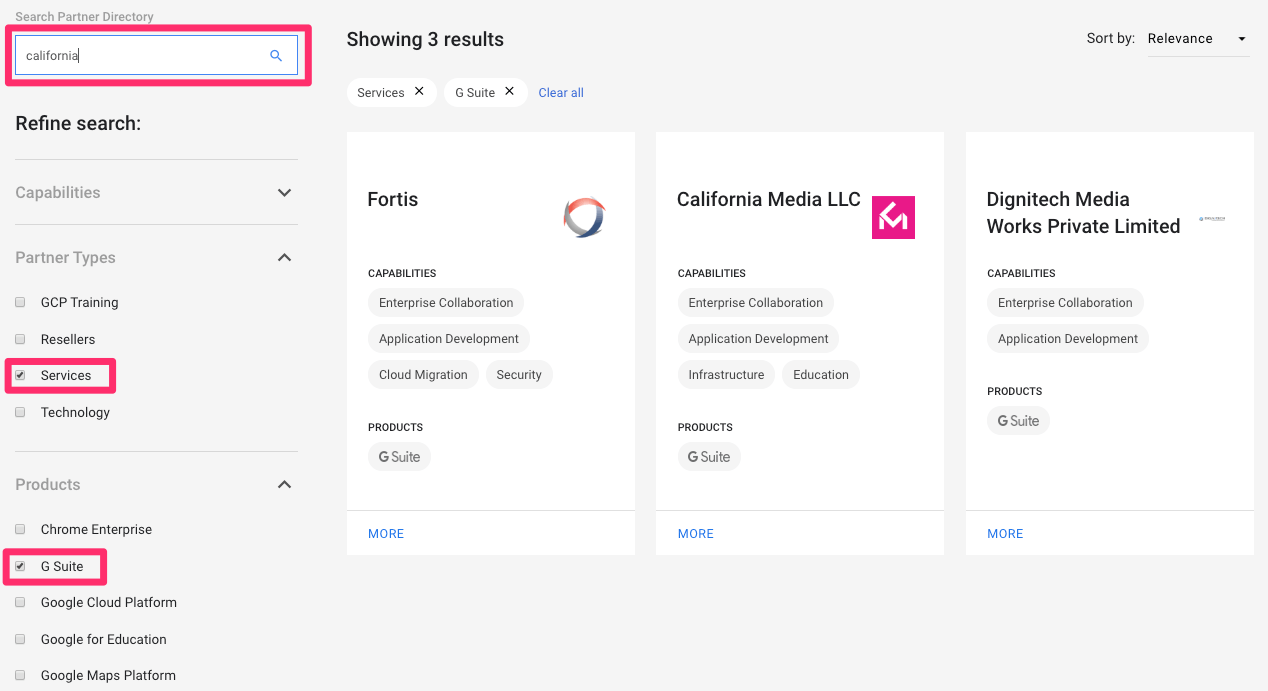Enable the Google Maps Platform checkbox
Image resolution: width=1268 pixels, height=691 pixels.
[20, 675]
